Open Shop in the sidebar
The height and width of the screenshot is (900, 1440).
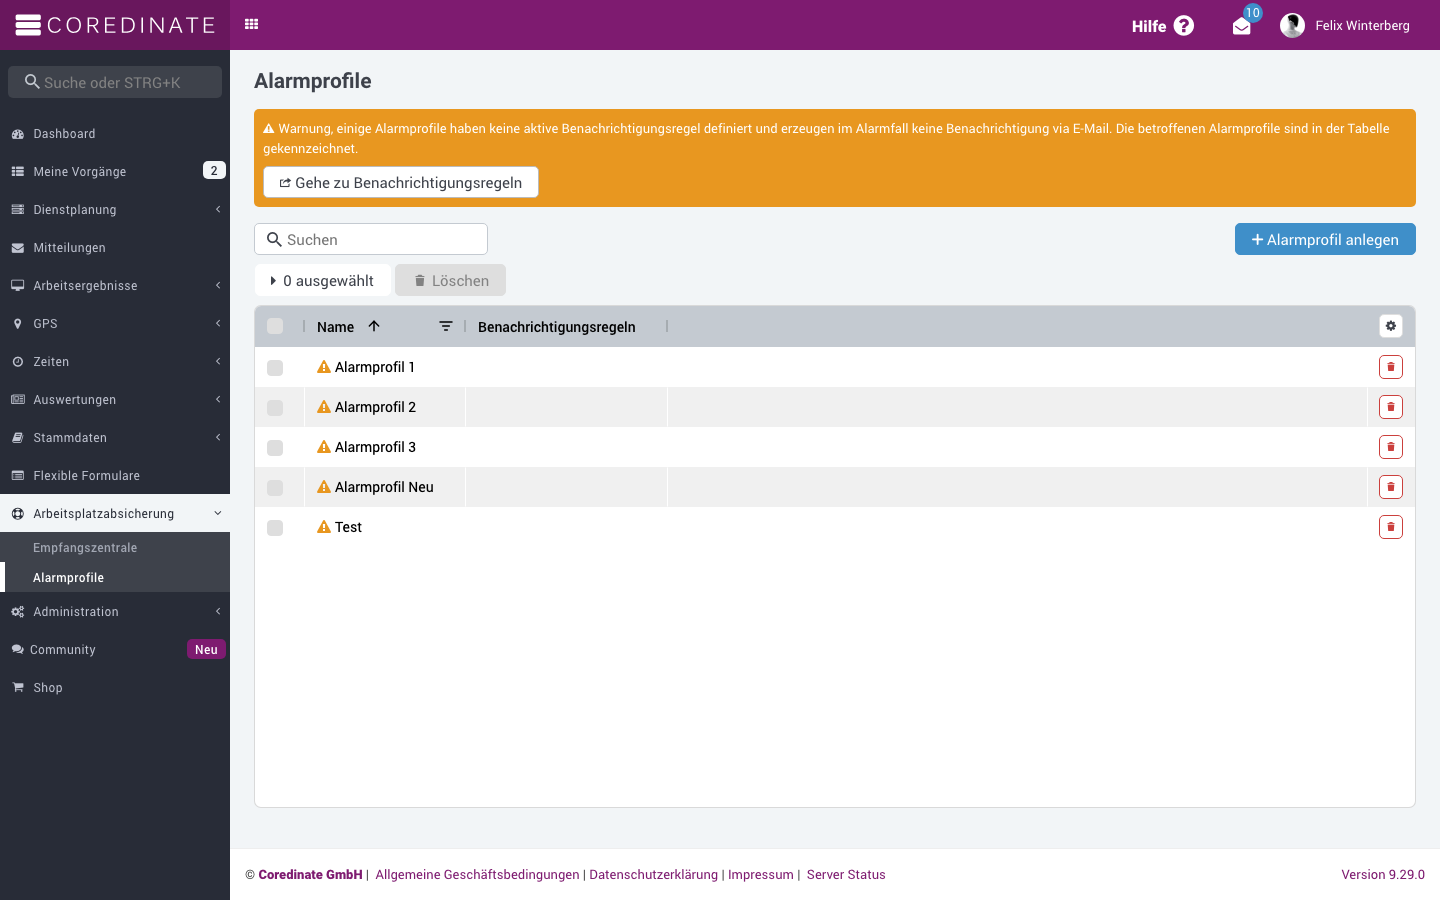(115, 687)
